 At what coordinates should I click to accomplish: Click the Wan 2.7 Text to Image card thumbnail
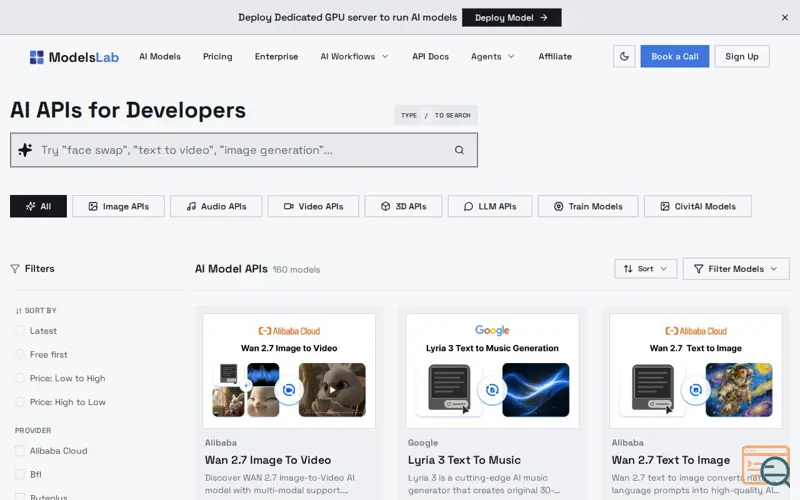tap(696, 371)
